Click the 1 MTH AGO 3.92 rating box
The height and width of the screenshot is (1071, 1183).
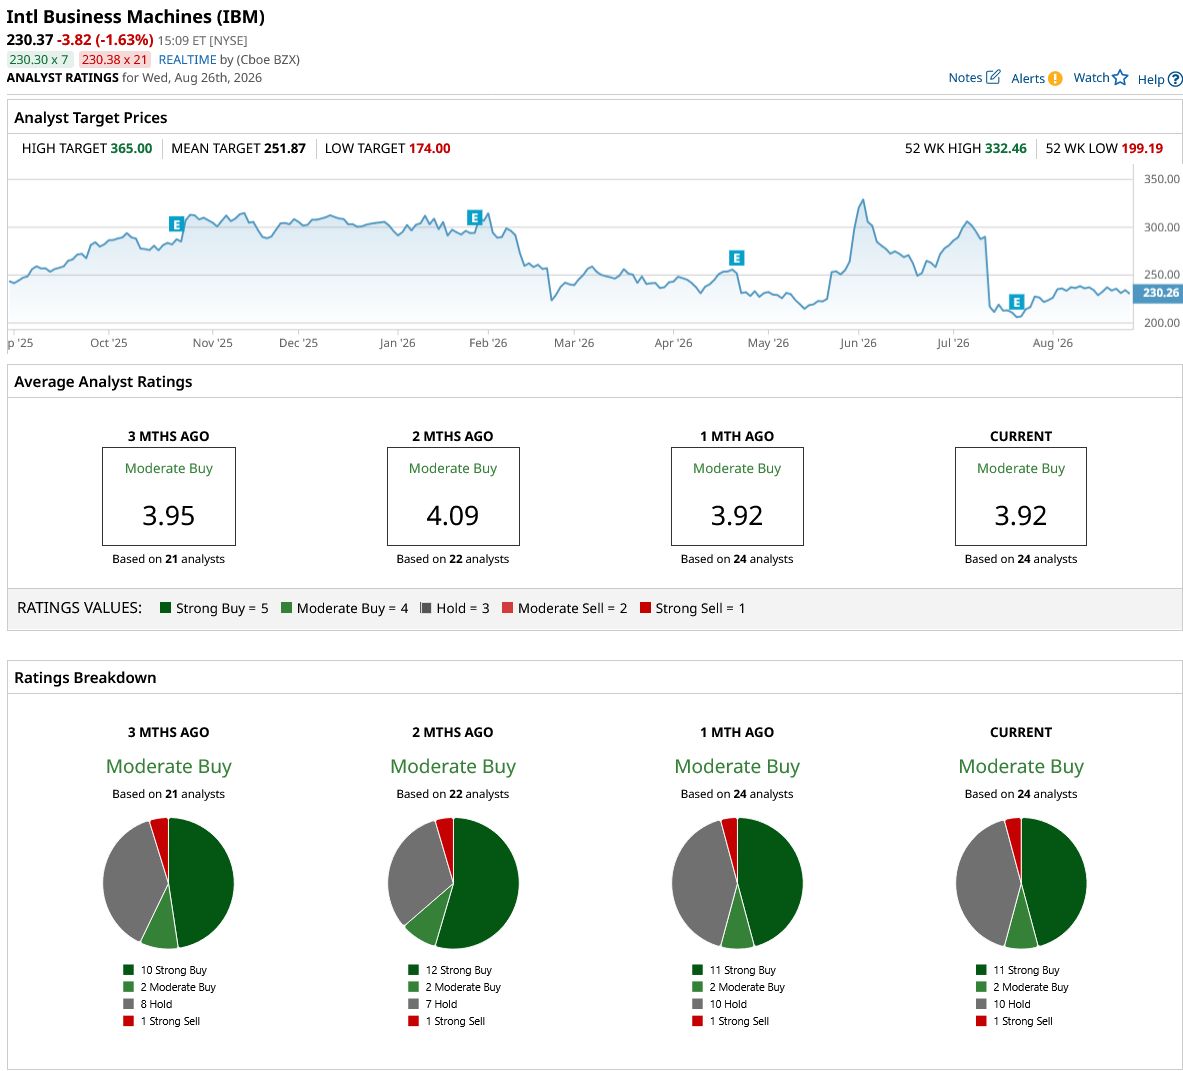tap(737, 496)
